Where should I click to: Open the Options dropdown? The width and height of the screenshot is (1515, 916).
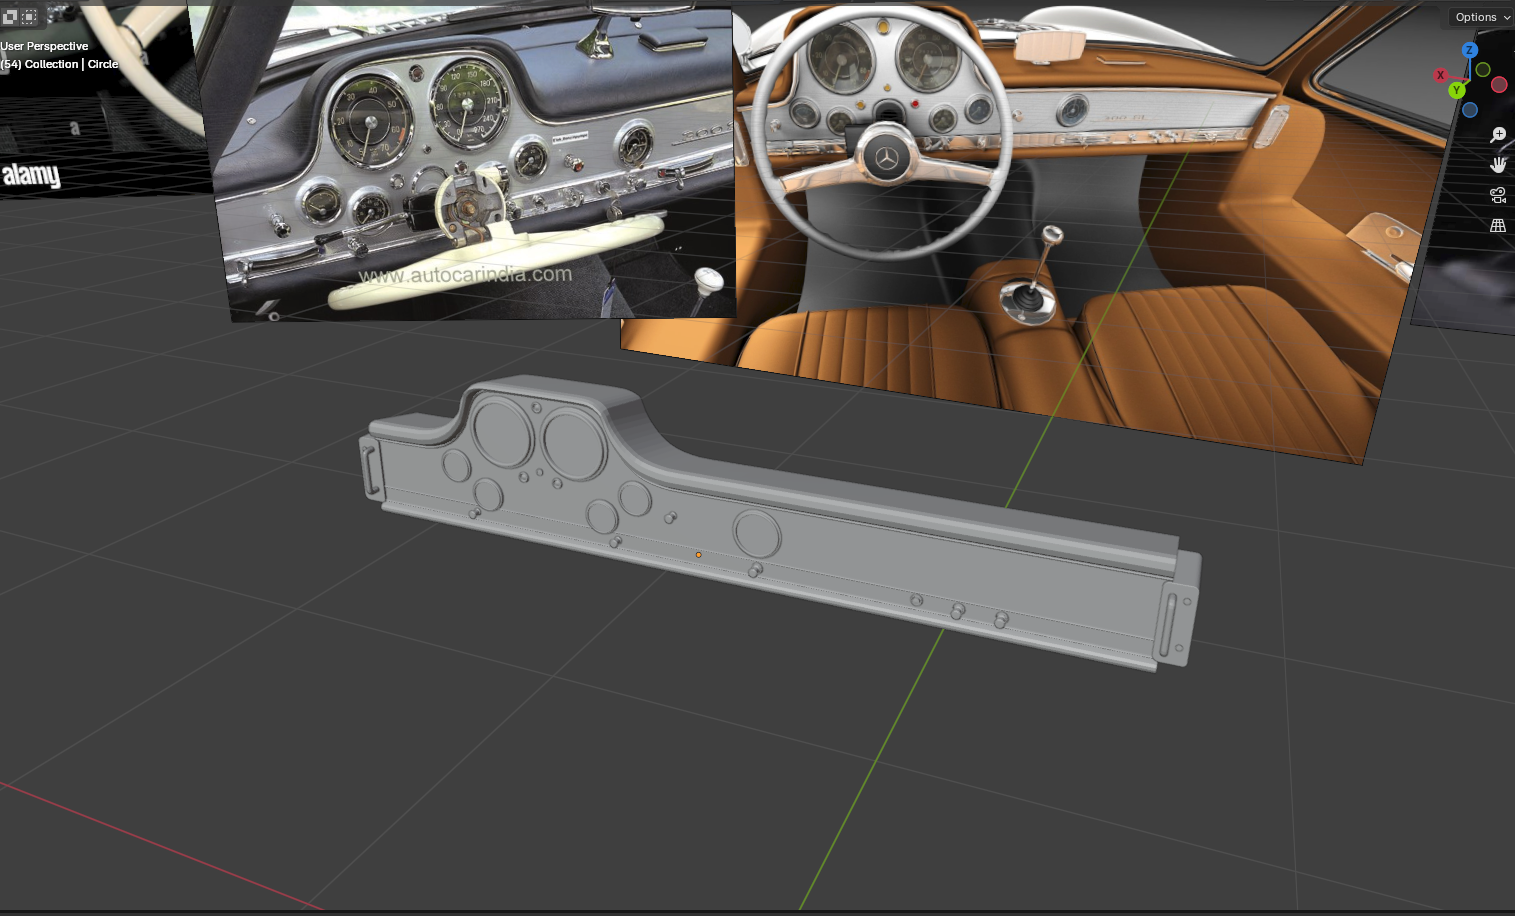click(x=1481, y=17)
